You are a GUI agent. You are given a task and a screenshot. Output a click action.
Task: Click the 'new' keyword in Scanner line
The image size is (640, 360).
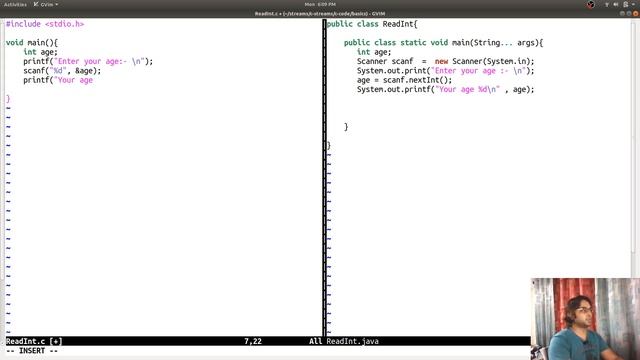tap(441, 61)
